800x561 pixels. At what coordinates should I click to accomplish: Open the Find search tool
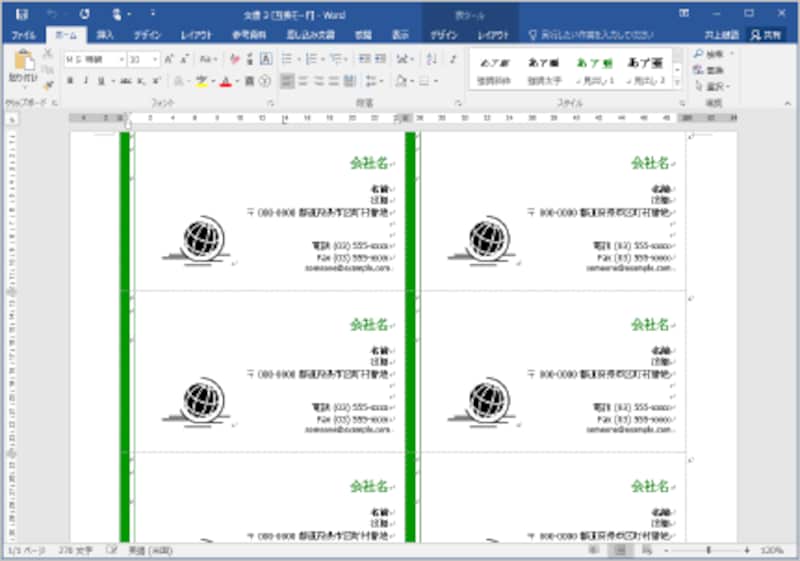click(x=713, y=54)
